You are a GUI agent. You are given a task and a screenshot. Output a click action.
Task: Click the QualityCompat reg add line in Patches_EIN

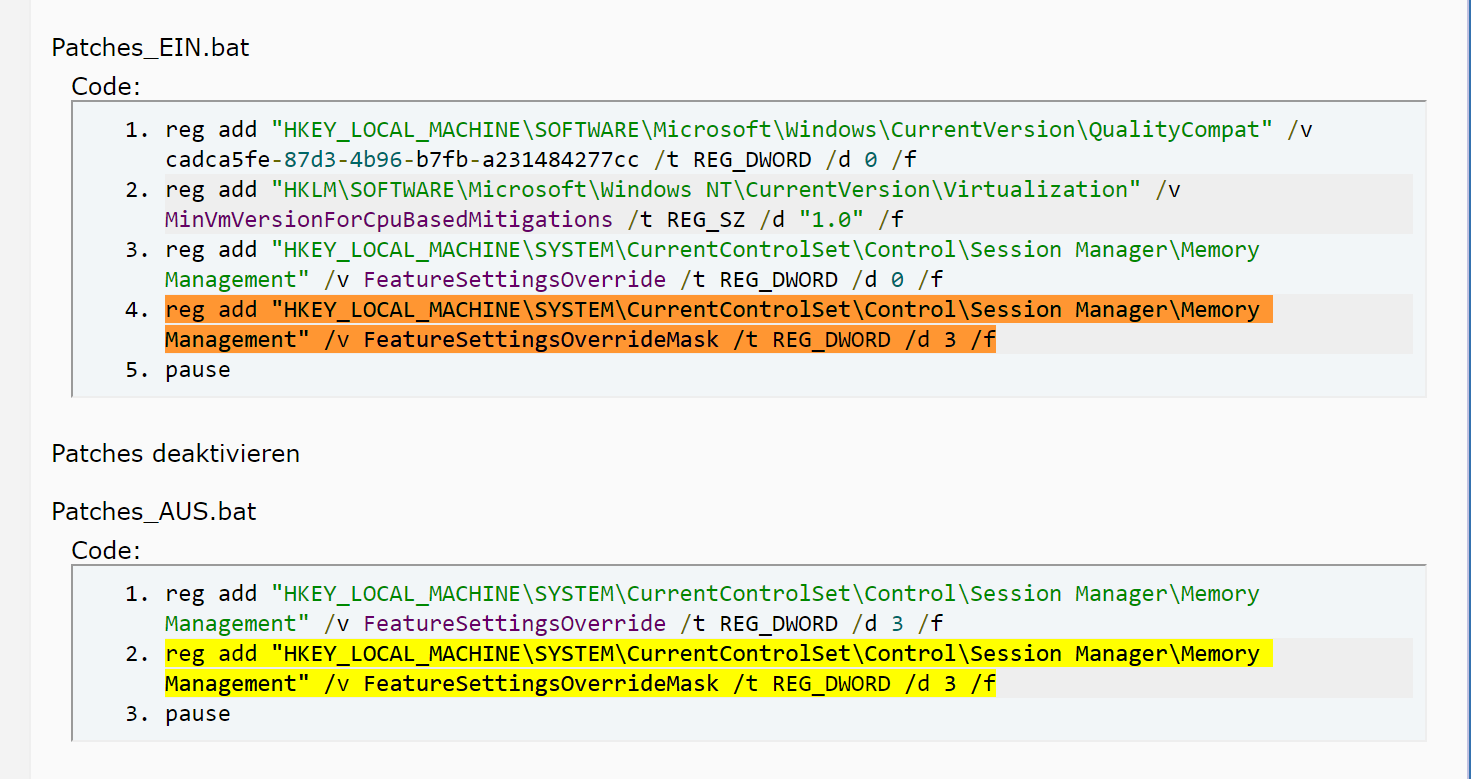pyautogui.click(x=738, y=129)
